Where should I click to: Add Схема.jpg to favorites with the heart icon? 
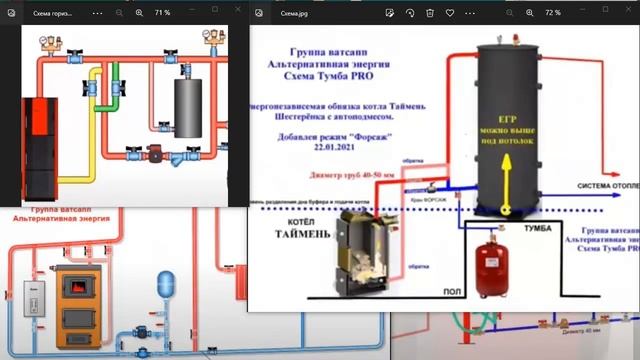(x=450, y=13)
